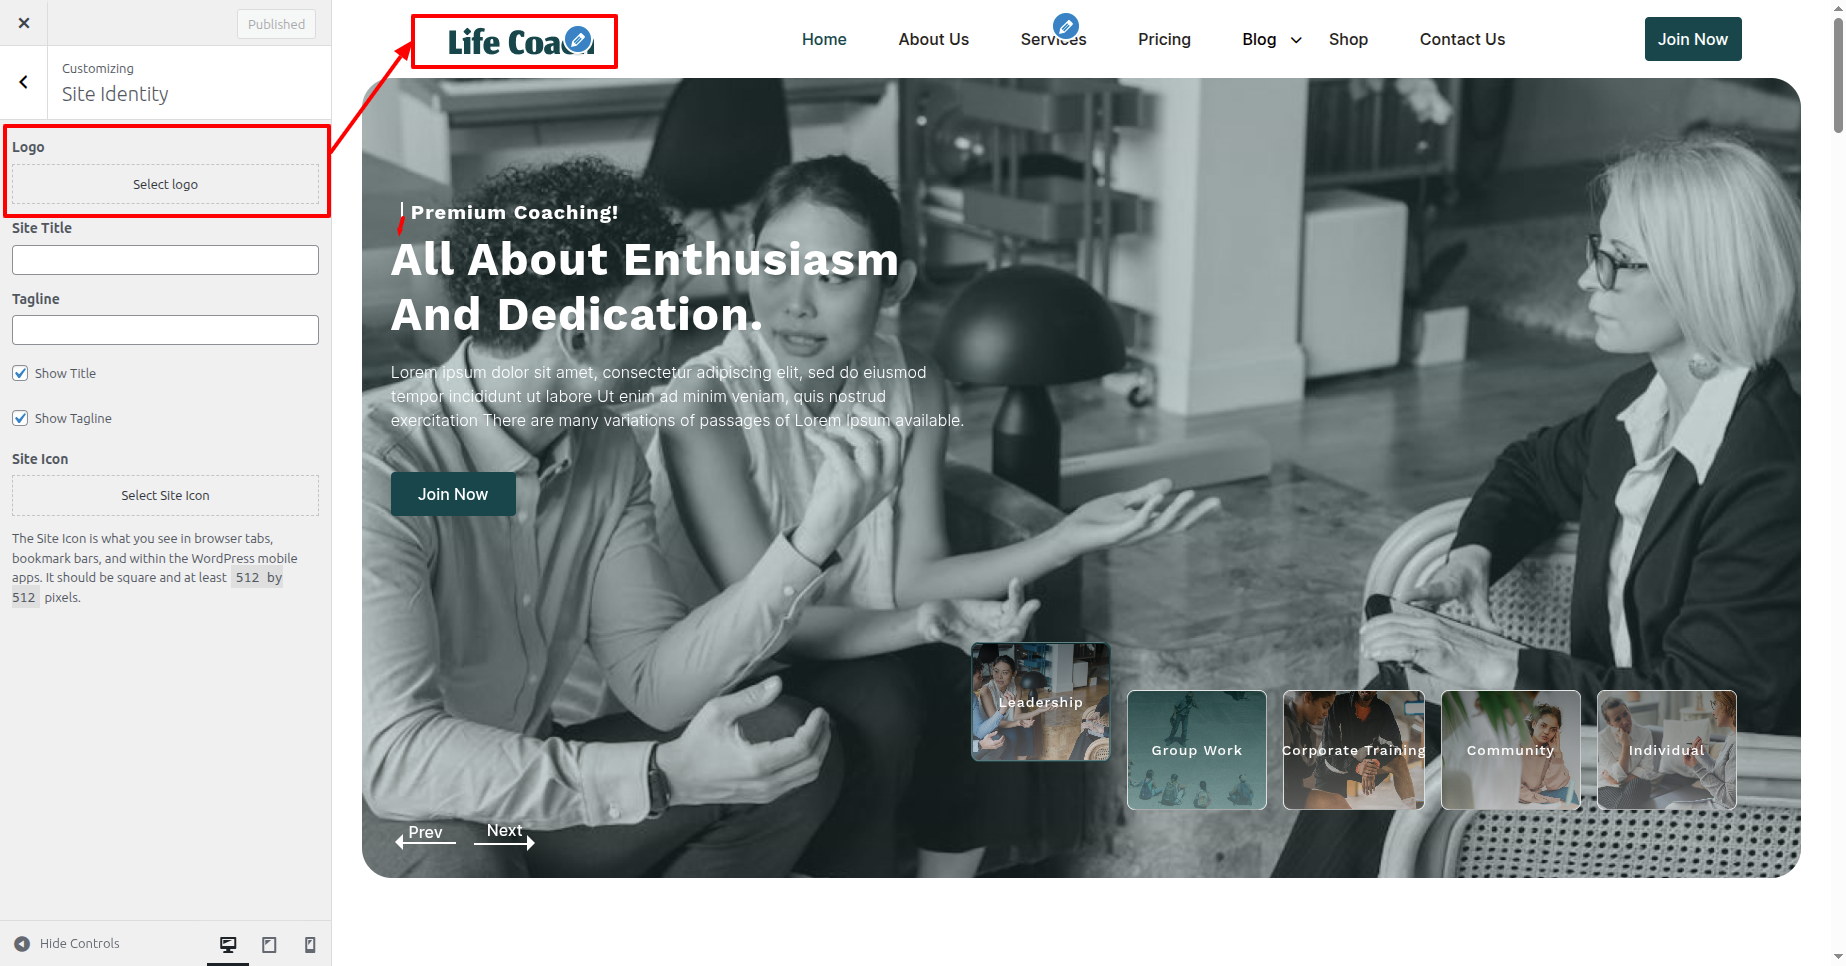Click the edit pencil icon over Services menu
This screenshot has height=966, width=1846.
[1066, 26]
